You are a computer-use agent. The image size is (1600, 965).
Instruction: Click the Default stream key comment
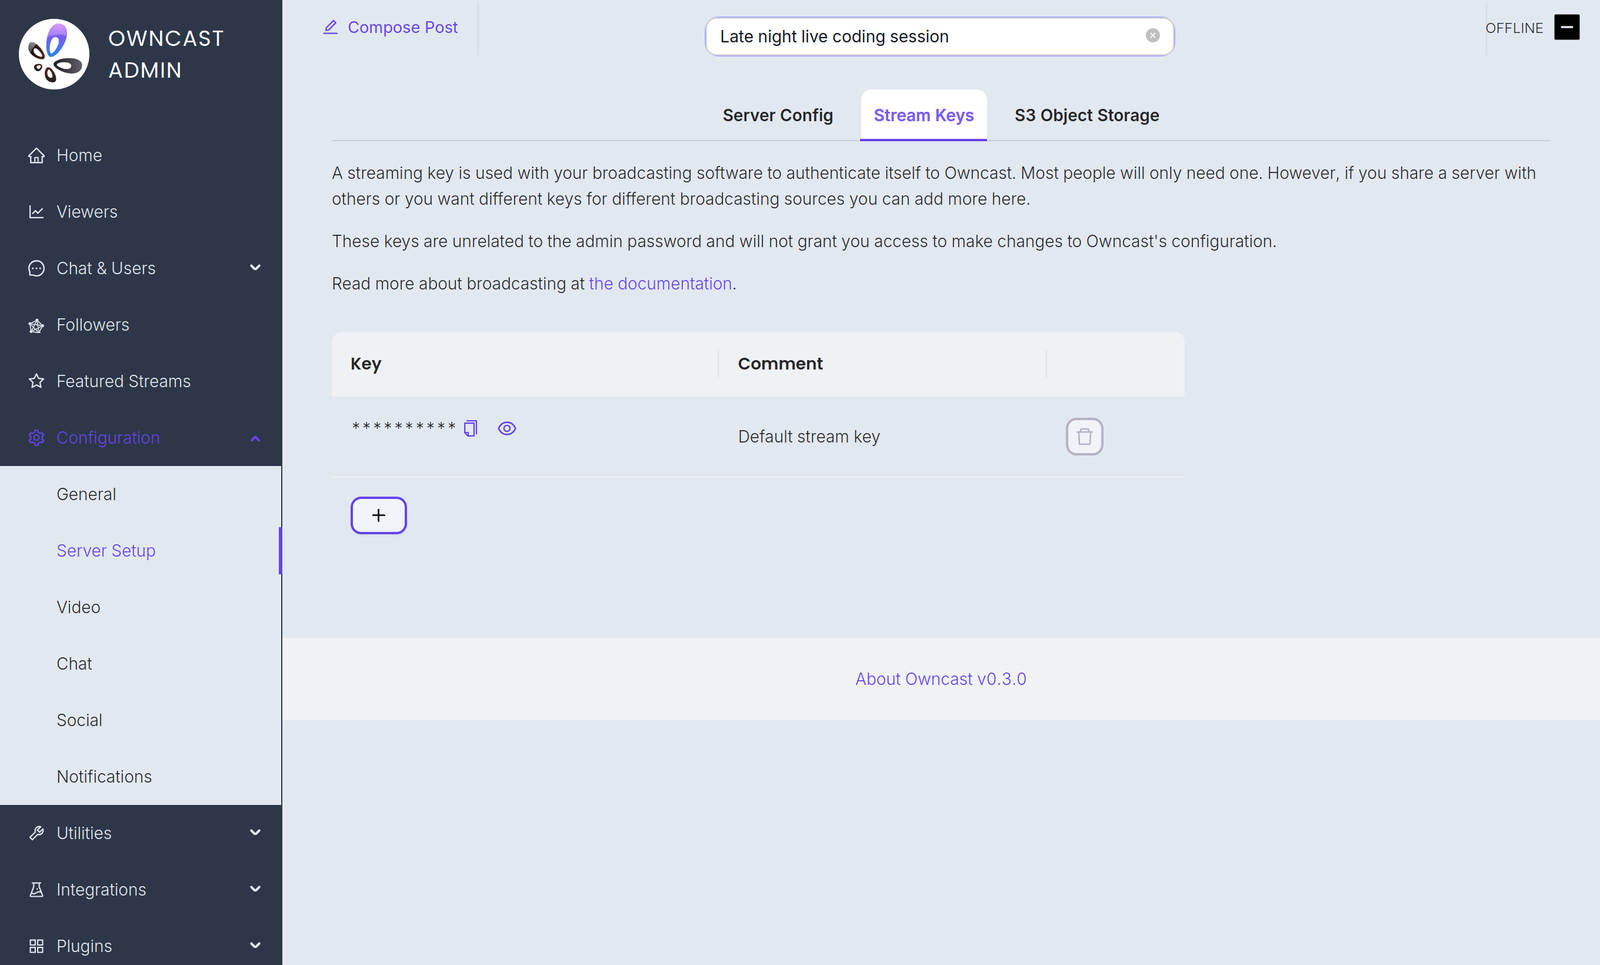[x=809, y=437]
